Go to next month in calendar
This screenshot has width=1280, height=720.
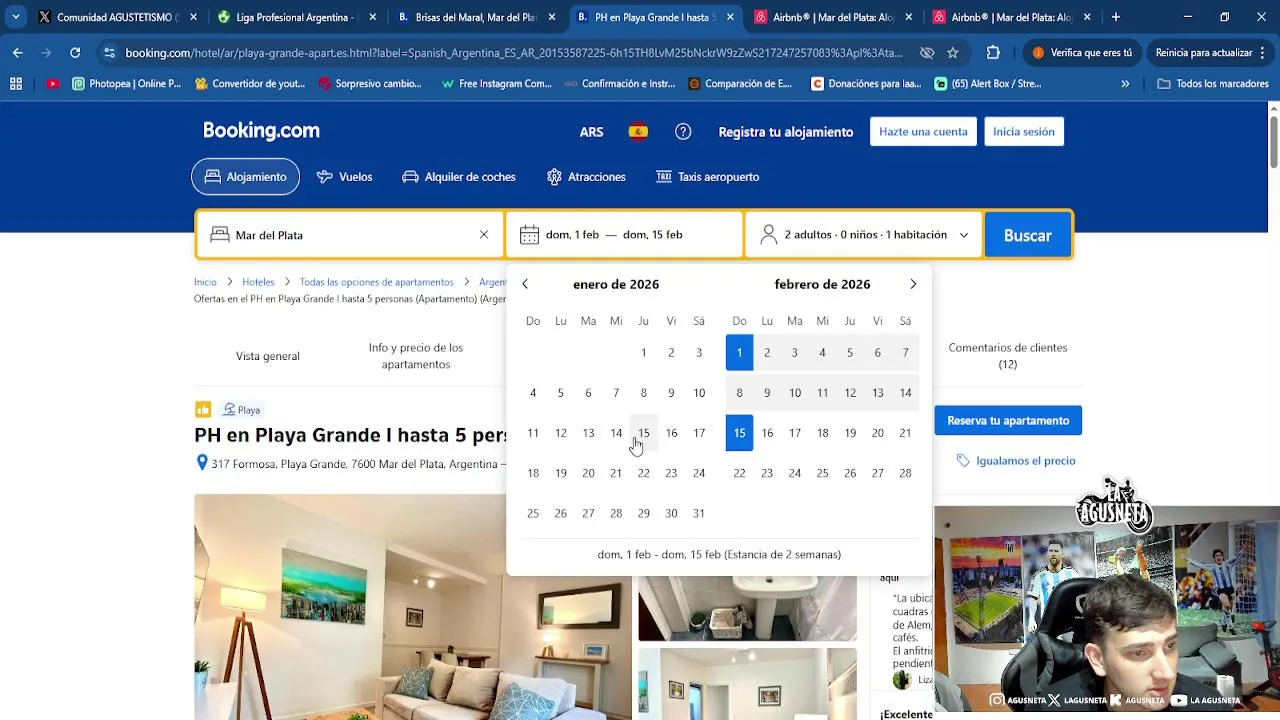[913, 285]
